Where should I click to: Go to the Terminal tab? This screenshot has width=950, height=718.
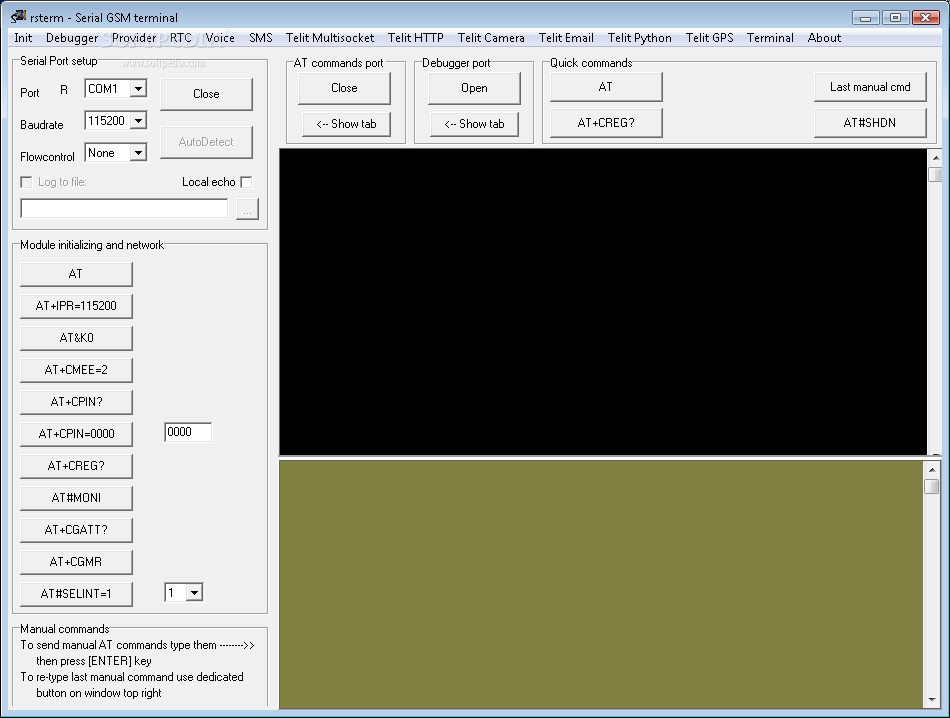(x=769, y=38)
